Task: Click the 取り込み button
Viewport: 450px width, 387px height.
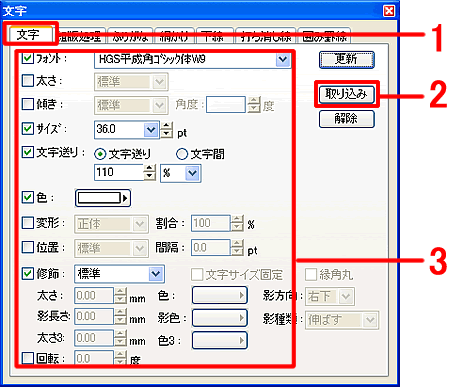Action: (347, 94)
